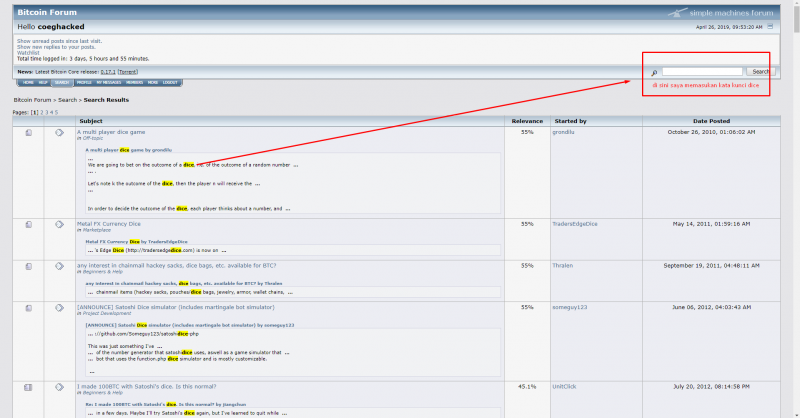The height and width of the screenshot is (418, 800).
Task: Open the MEMBERS menu tab
Action: tap(135, 83)
